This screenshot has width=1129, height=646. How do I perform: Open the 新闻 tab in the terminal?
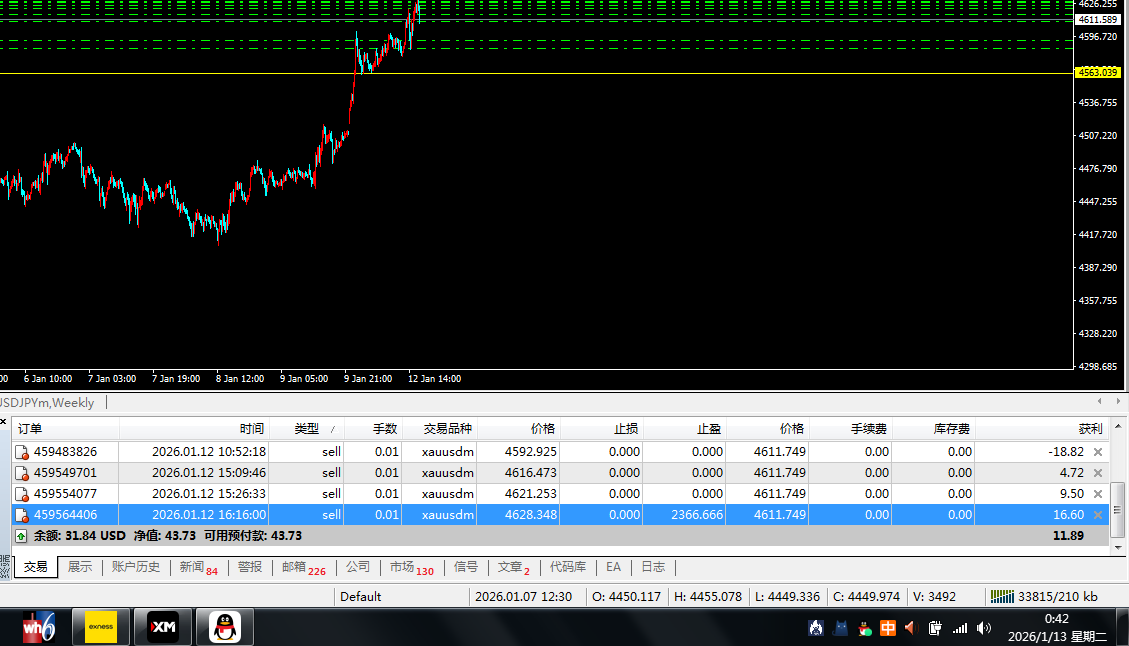coord(197,567)
